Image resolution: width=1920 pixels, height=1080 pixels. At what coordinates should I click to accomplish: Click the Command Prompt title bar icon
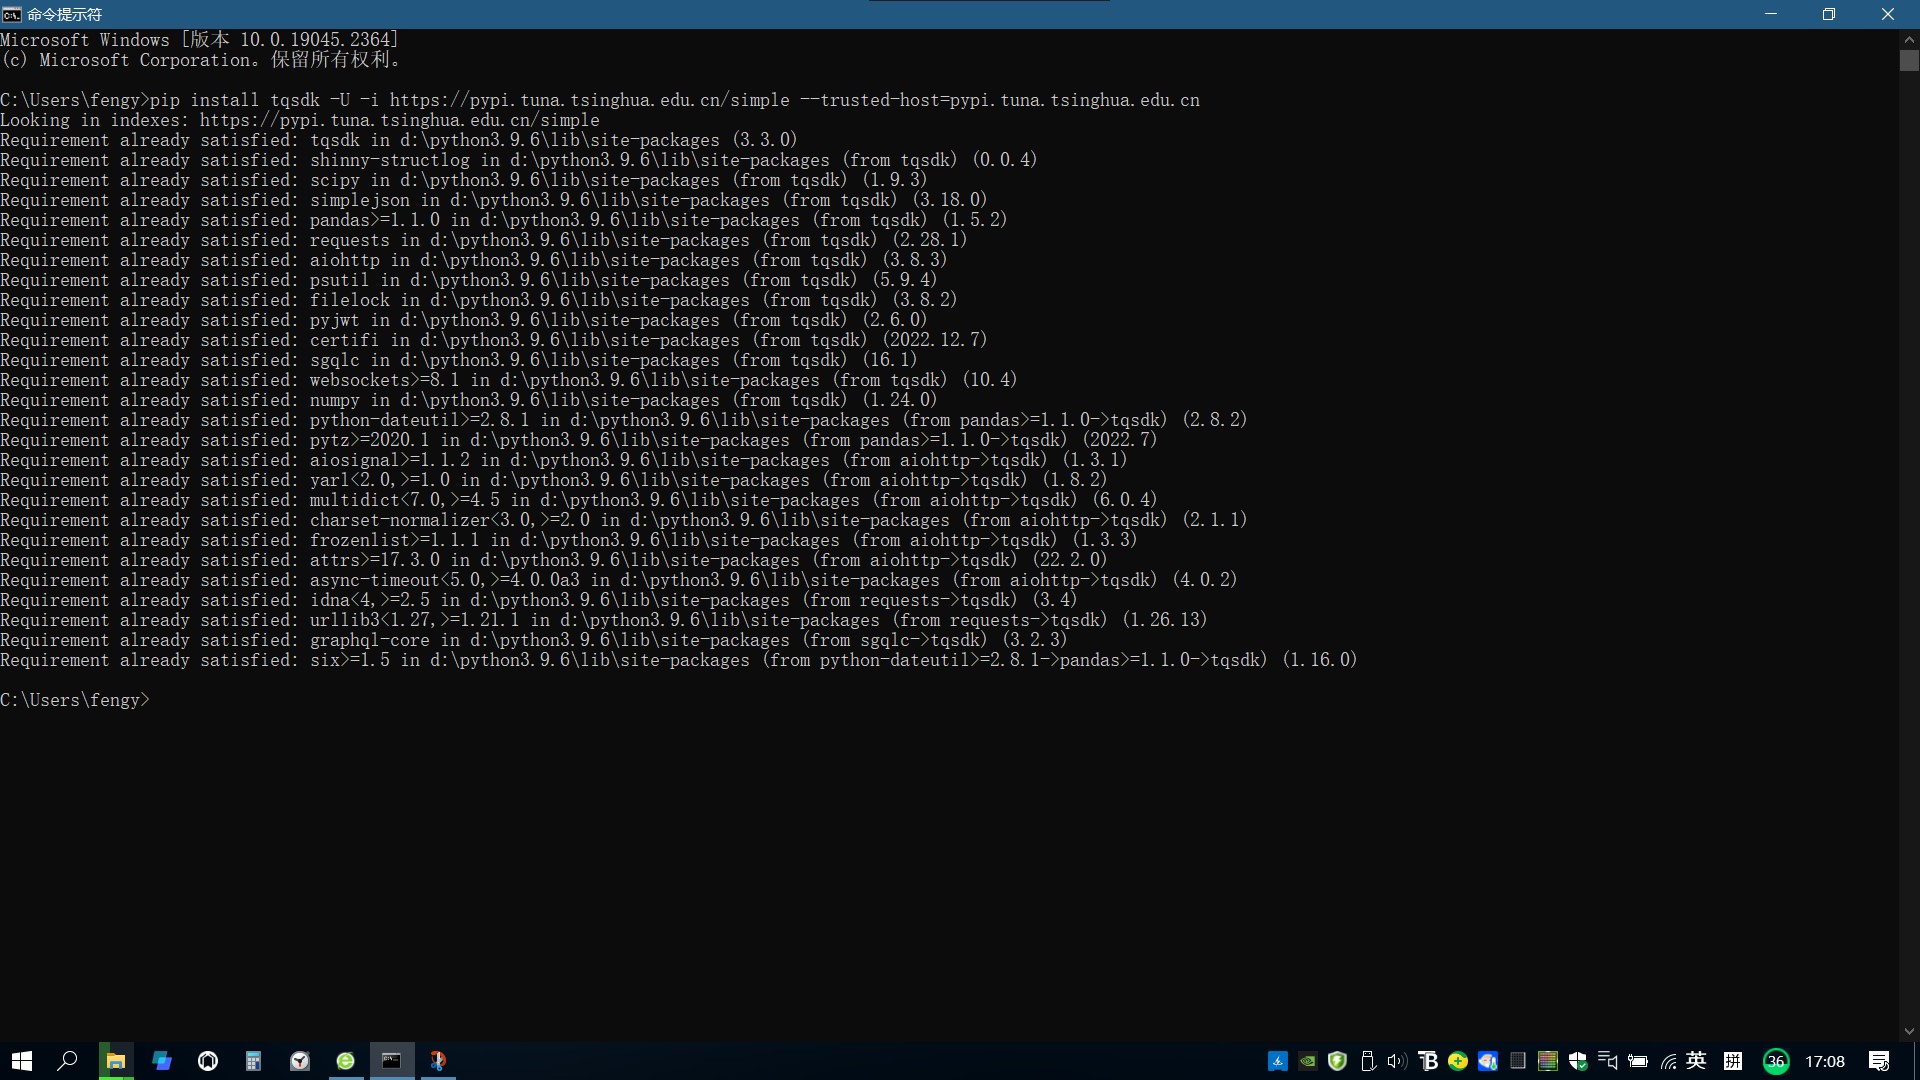coord(12,14)
